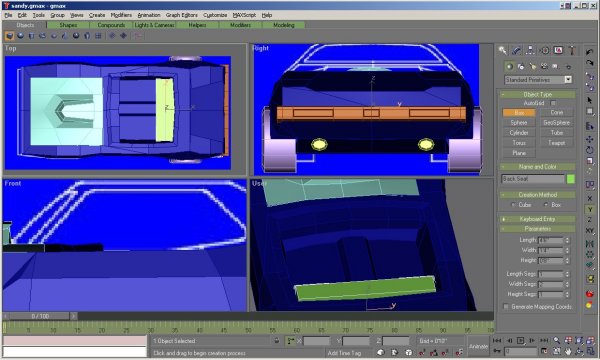Select the Move tool icon
This screenshot has width=600, height=360.
pos(589,139)
